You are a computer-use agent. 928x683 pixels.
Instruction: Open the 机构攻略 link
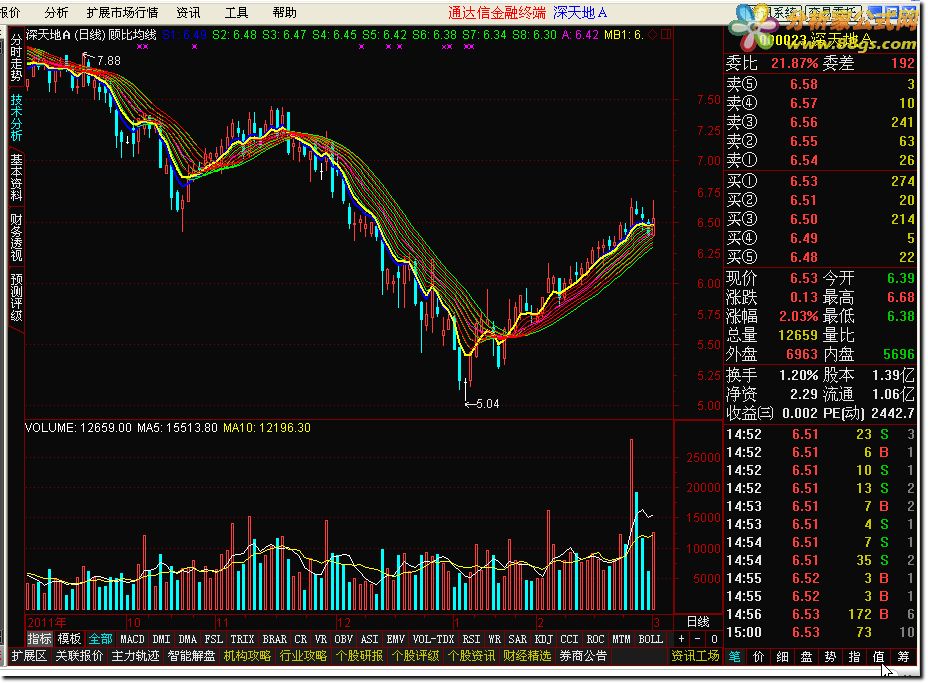pyautogui.click(x=247, y=656)
